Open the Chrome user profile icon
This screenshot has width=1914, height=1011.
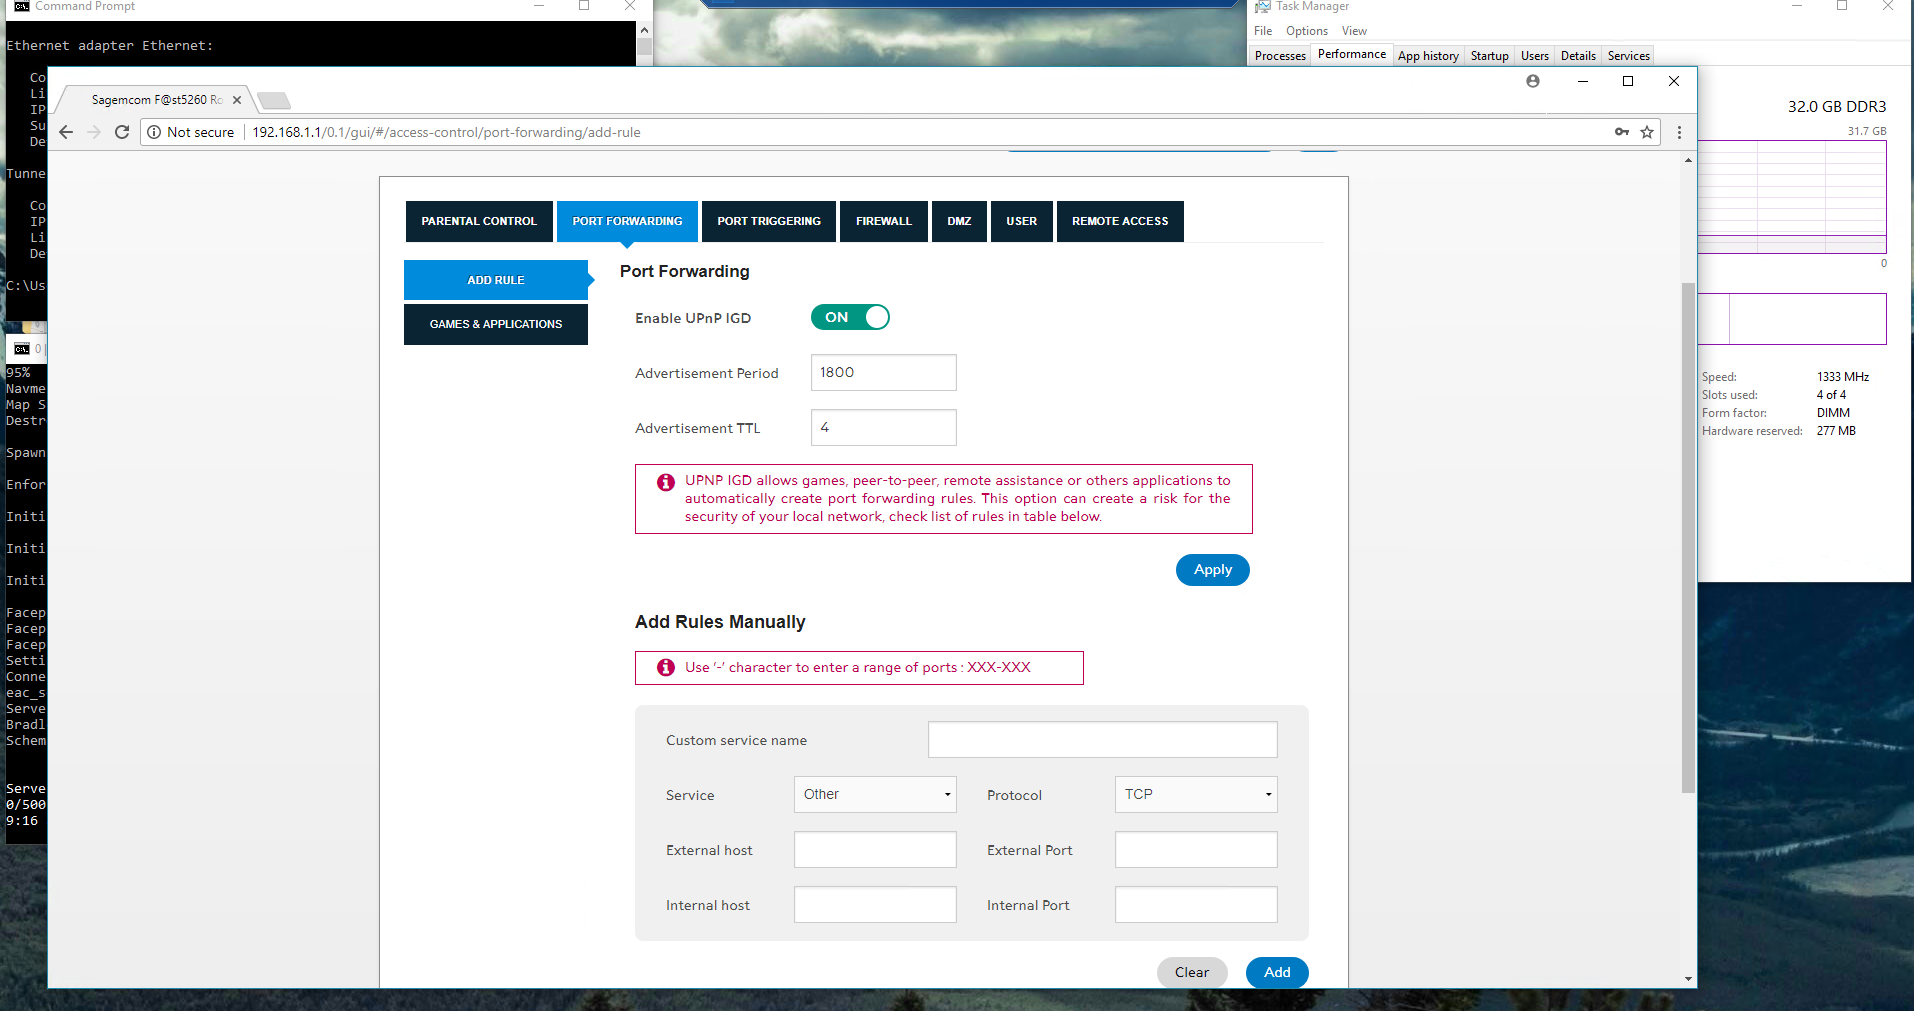click(x=1533, y=81)
